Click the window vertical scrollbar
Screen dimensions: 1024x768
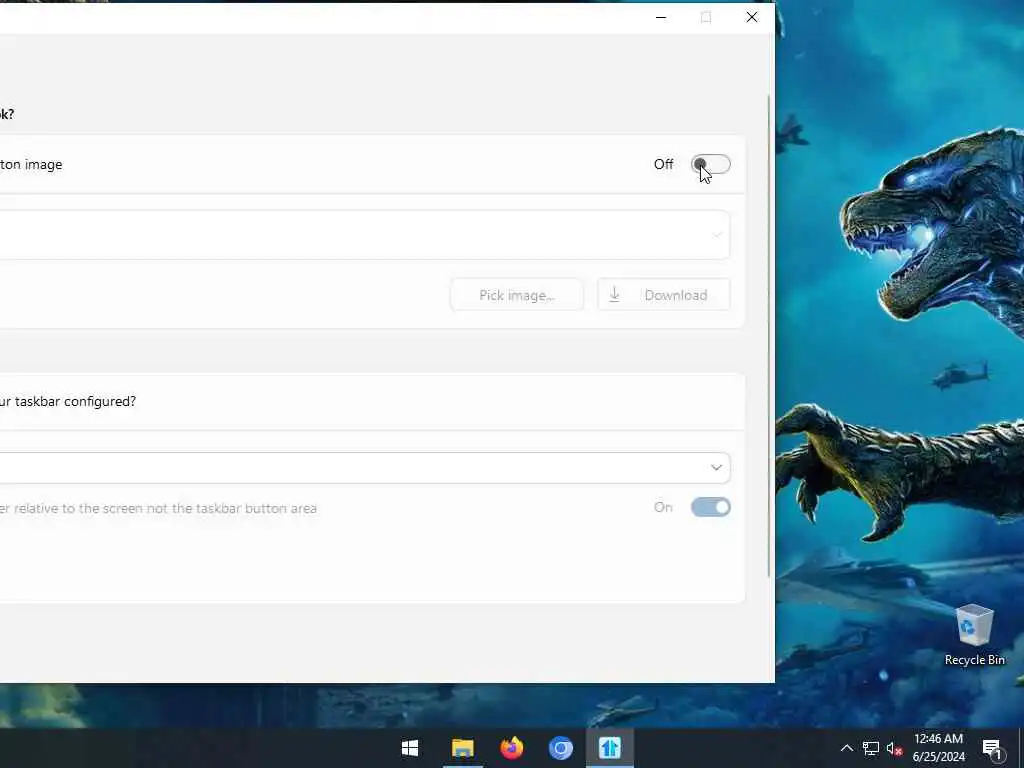click(769, 336)
